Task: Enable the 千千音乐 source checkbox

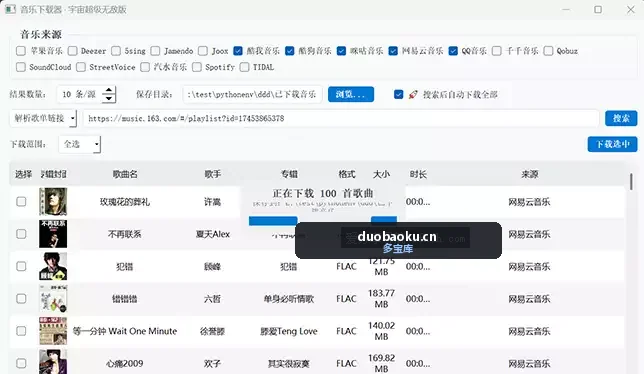Action: point(497,51)
